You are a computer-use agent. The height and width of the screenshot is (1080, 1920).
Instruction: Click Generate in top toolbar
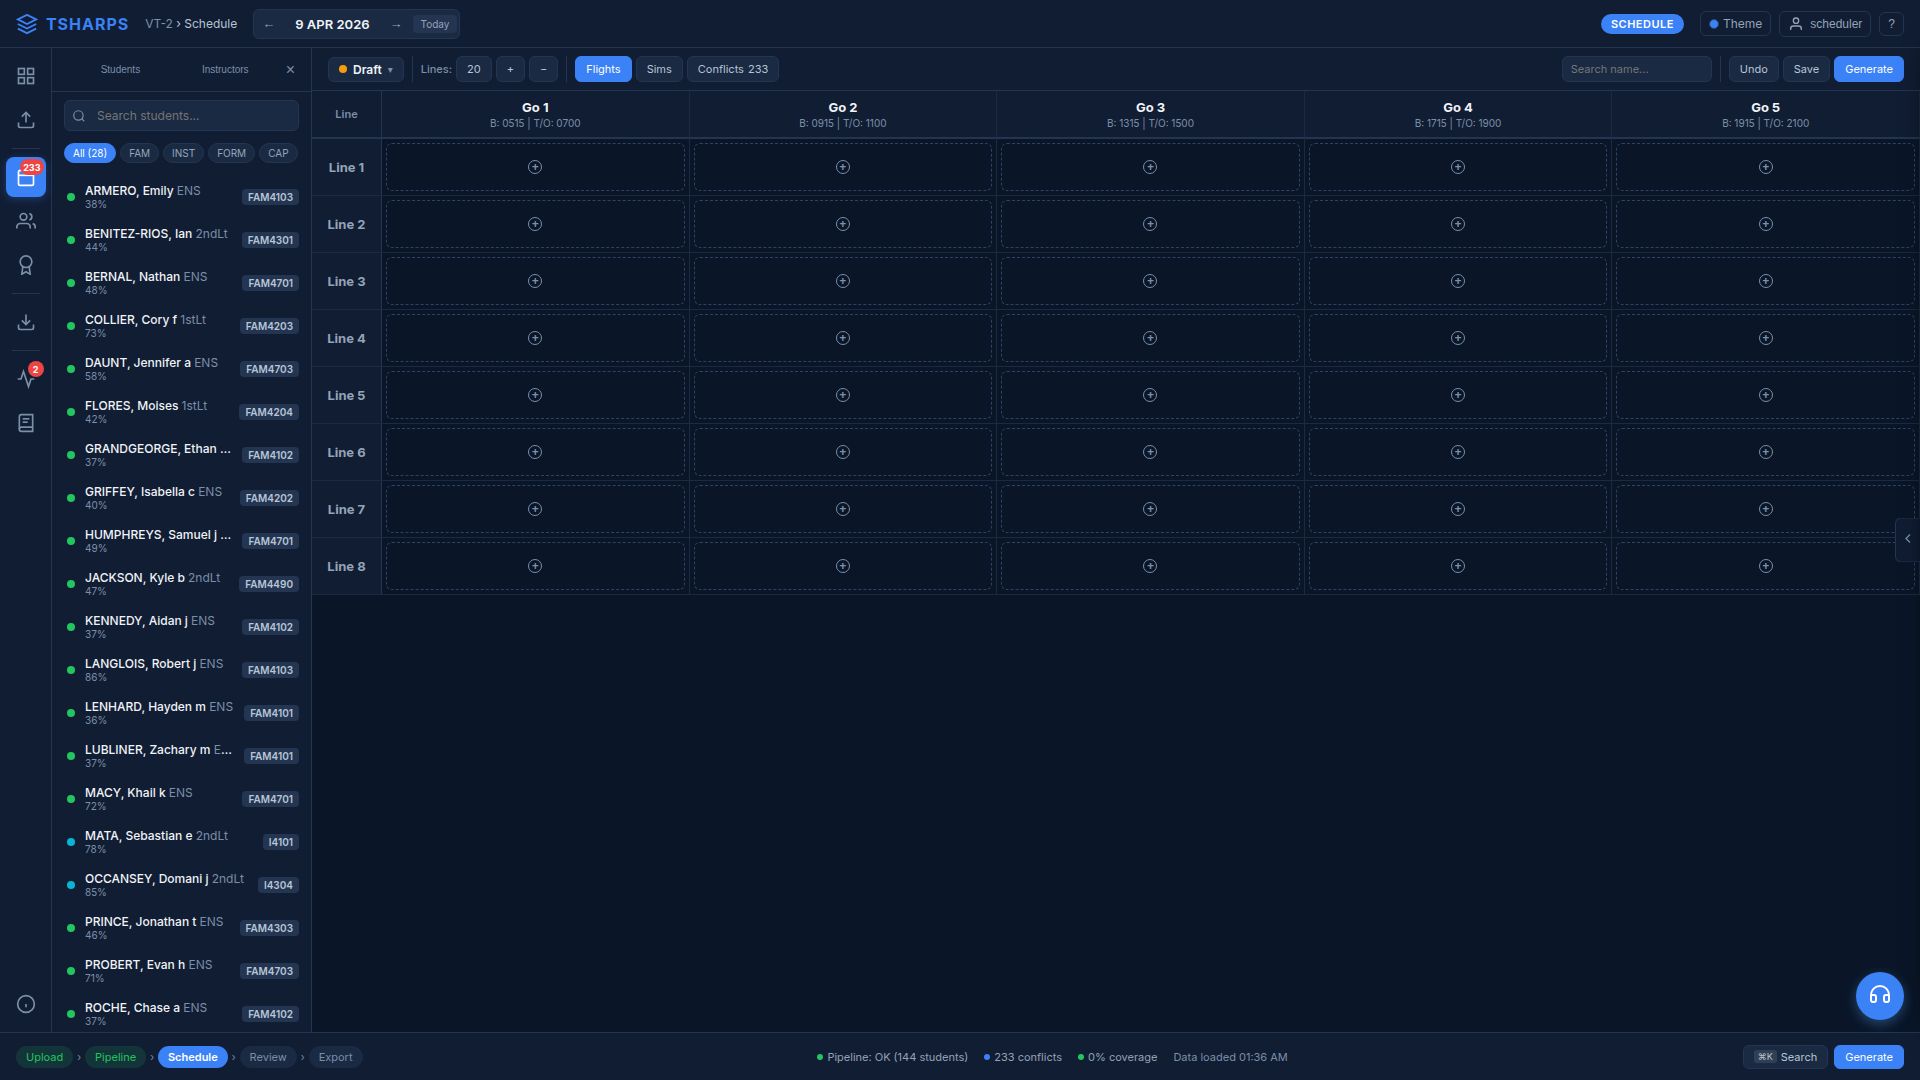pyautogui.click(x=1868, y=69)
